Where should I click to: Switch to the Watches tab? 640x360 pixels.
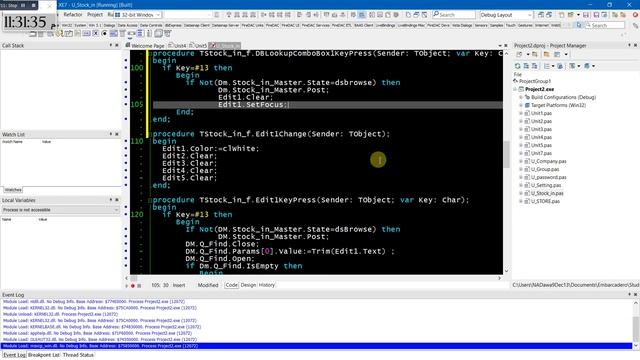point(13,190)
